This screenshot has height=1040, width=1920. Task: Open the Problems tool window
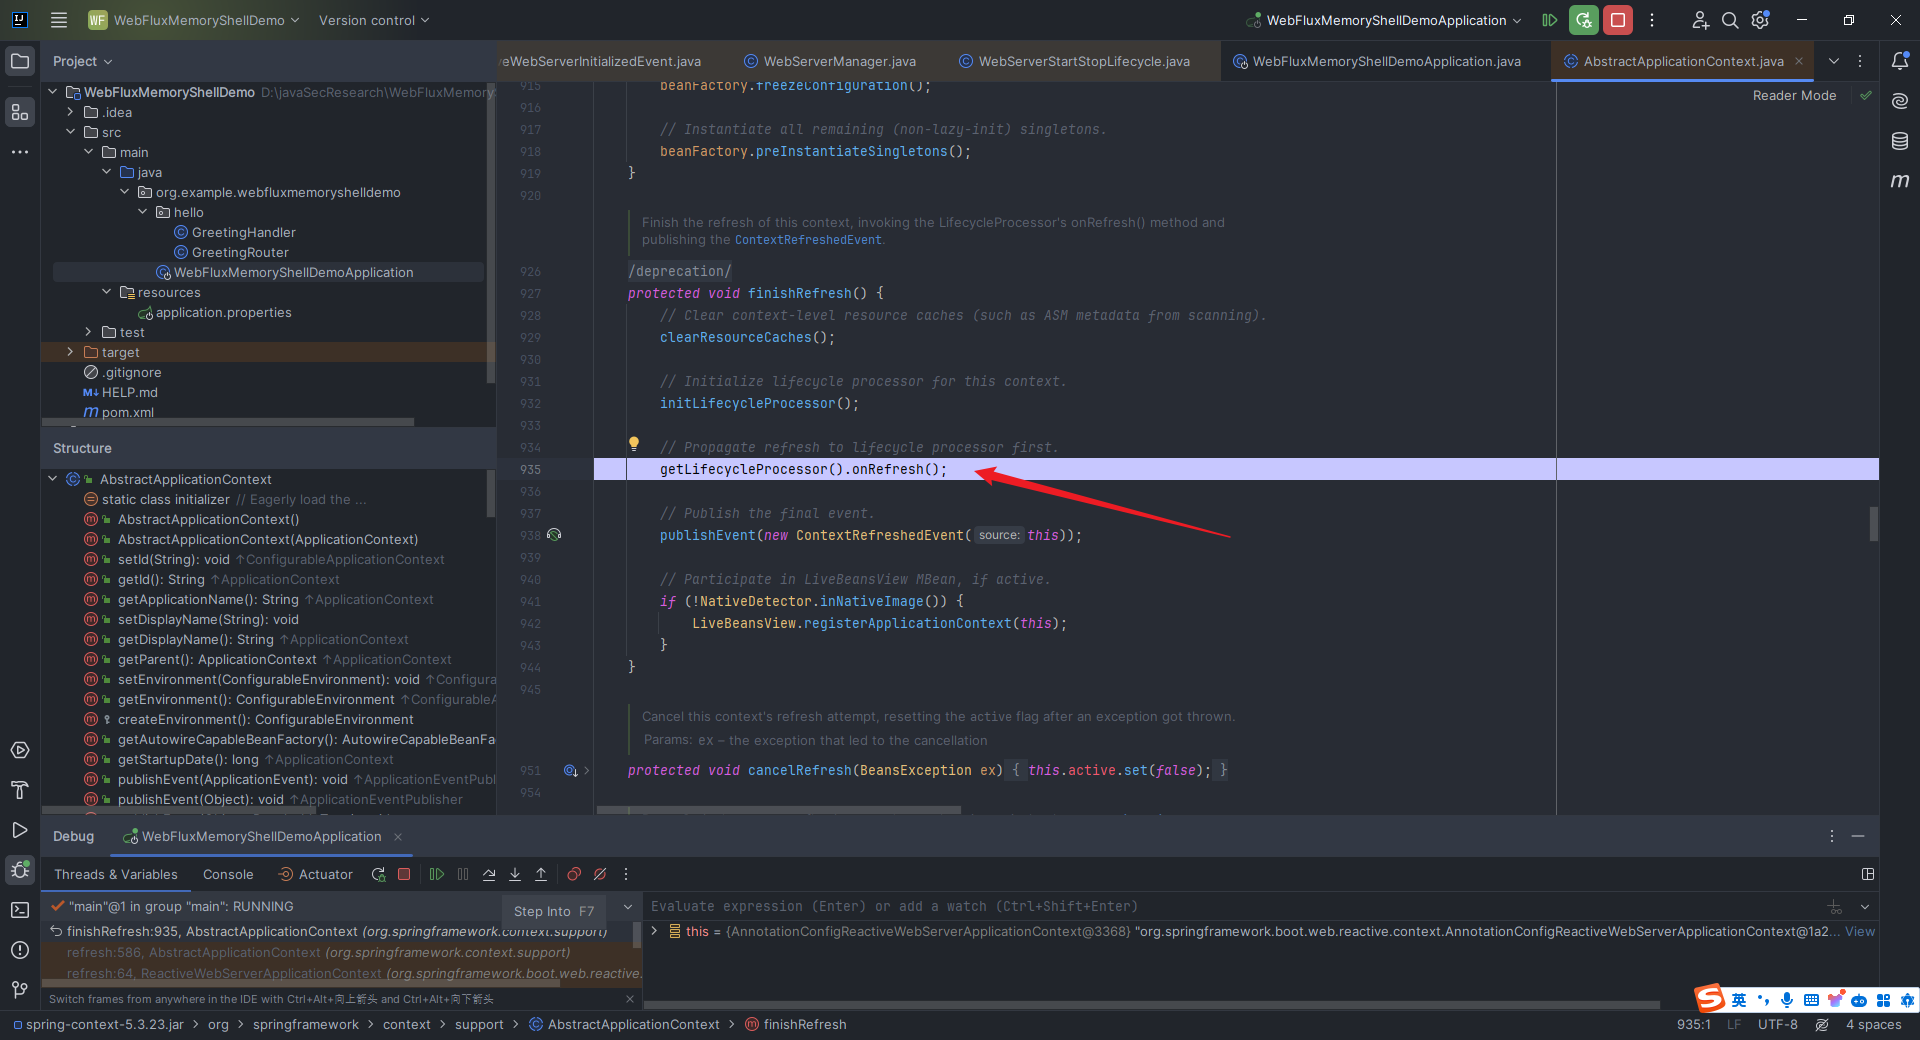click(20, 950)
